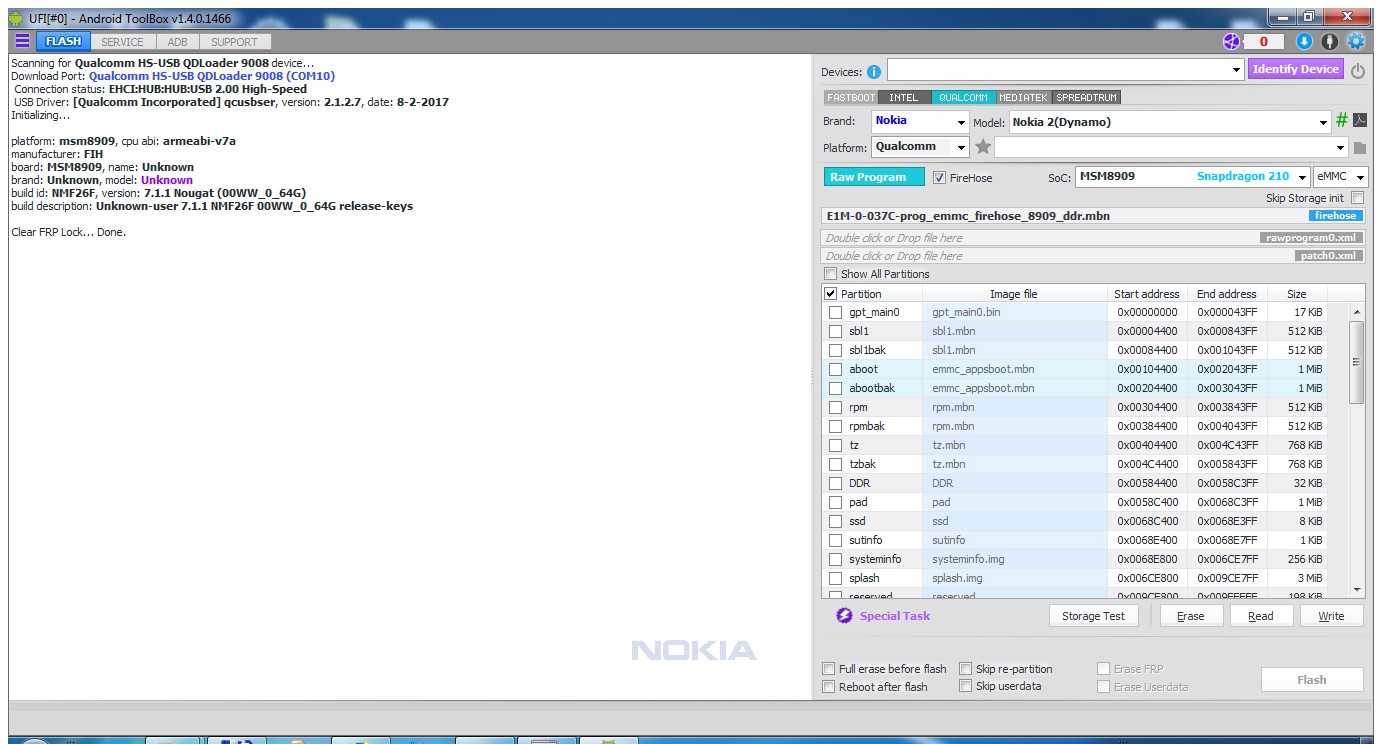Viewport: 1382px width, 744px height.
Task: Open the Model dropdown Nokia 2(Dynamo)
Action: tap(1324, 122)
